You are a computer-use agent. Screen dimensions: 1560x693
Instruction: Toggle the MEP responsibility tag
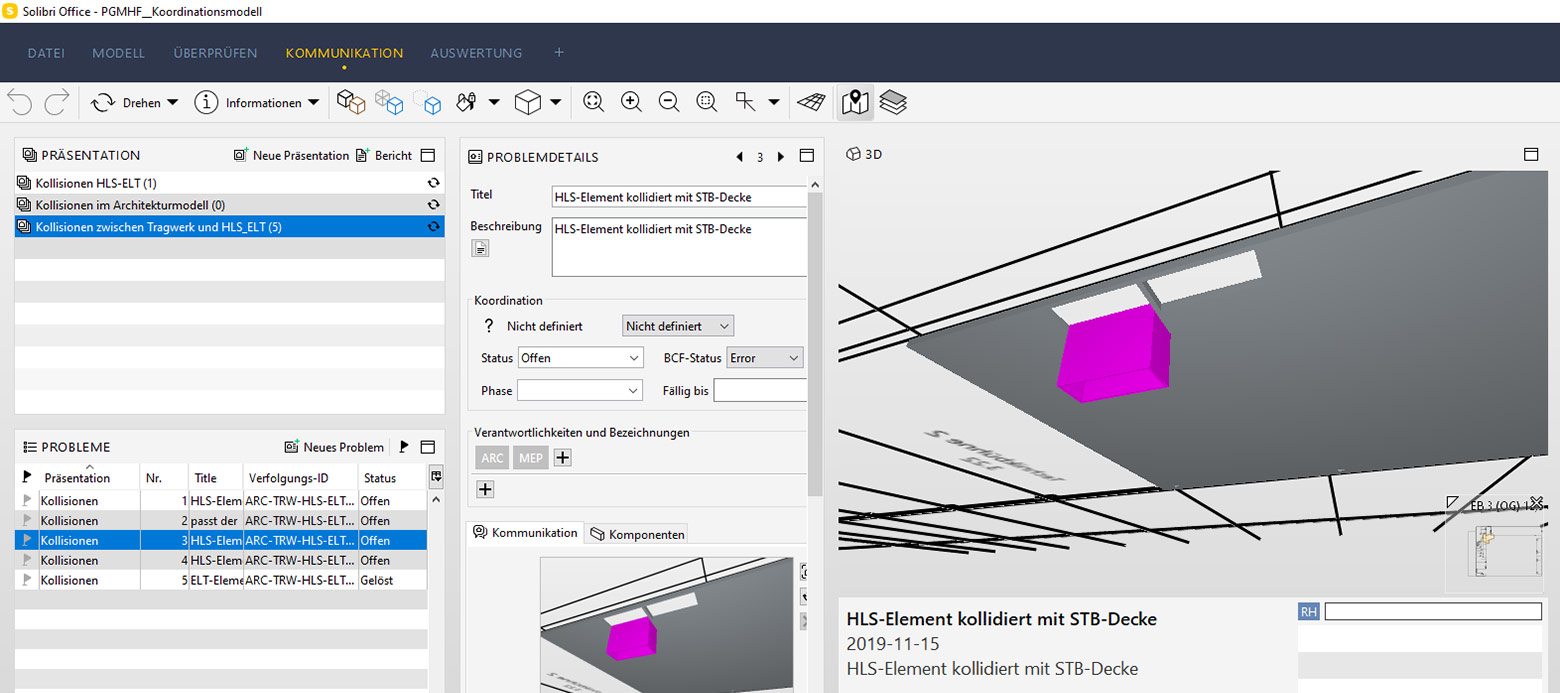530,458
